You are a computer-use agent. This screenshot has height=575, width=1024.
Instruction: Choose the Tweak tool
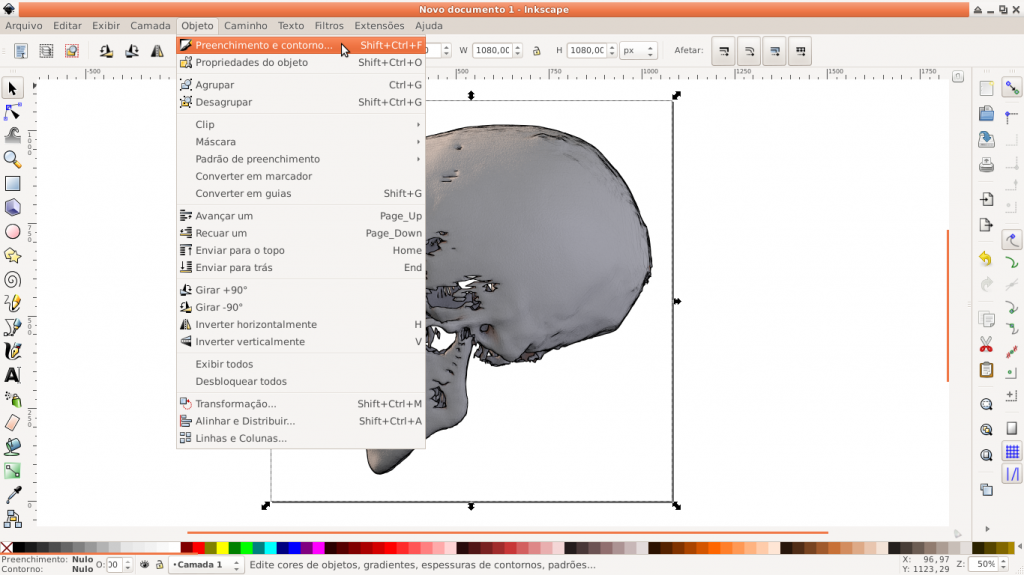(x=12, y=135)
